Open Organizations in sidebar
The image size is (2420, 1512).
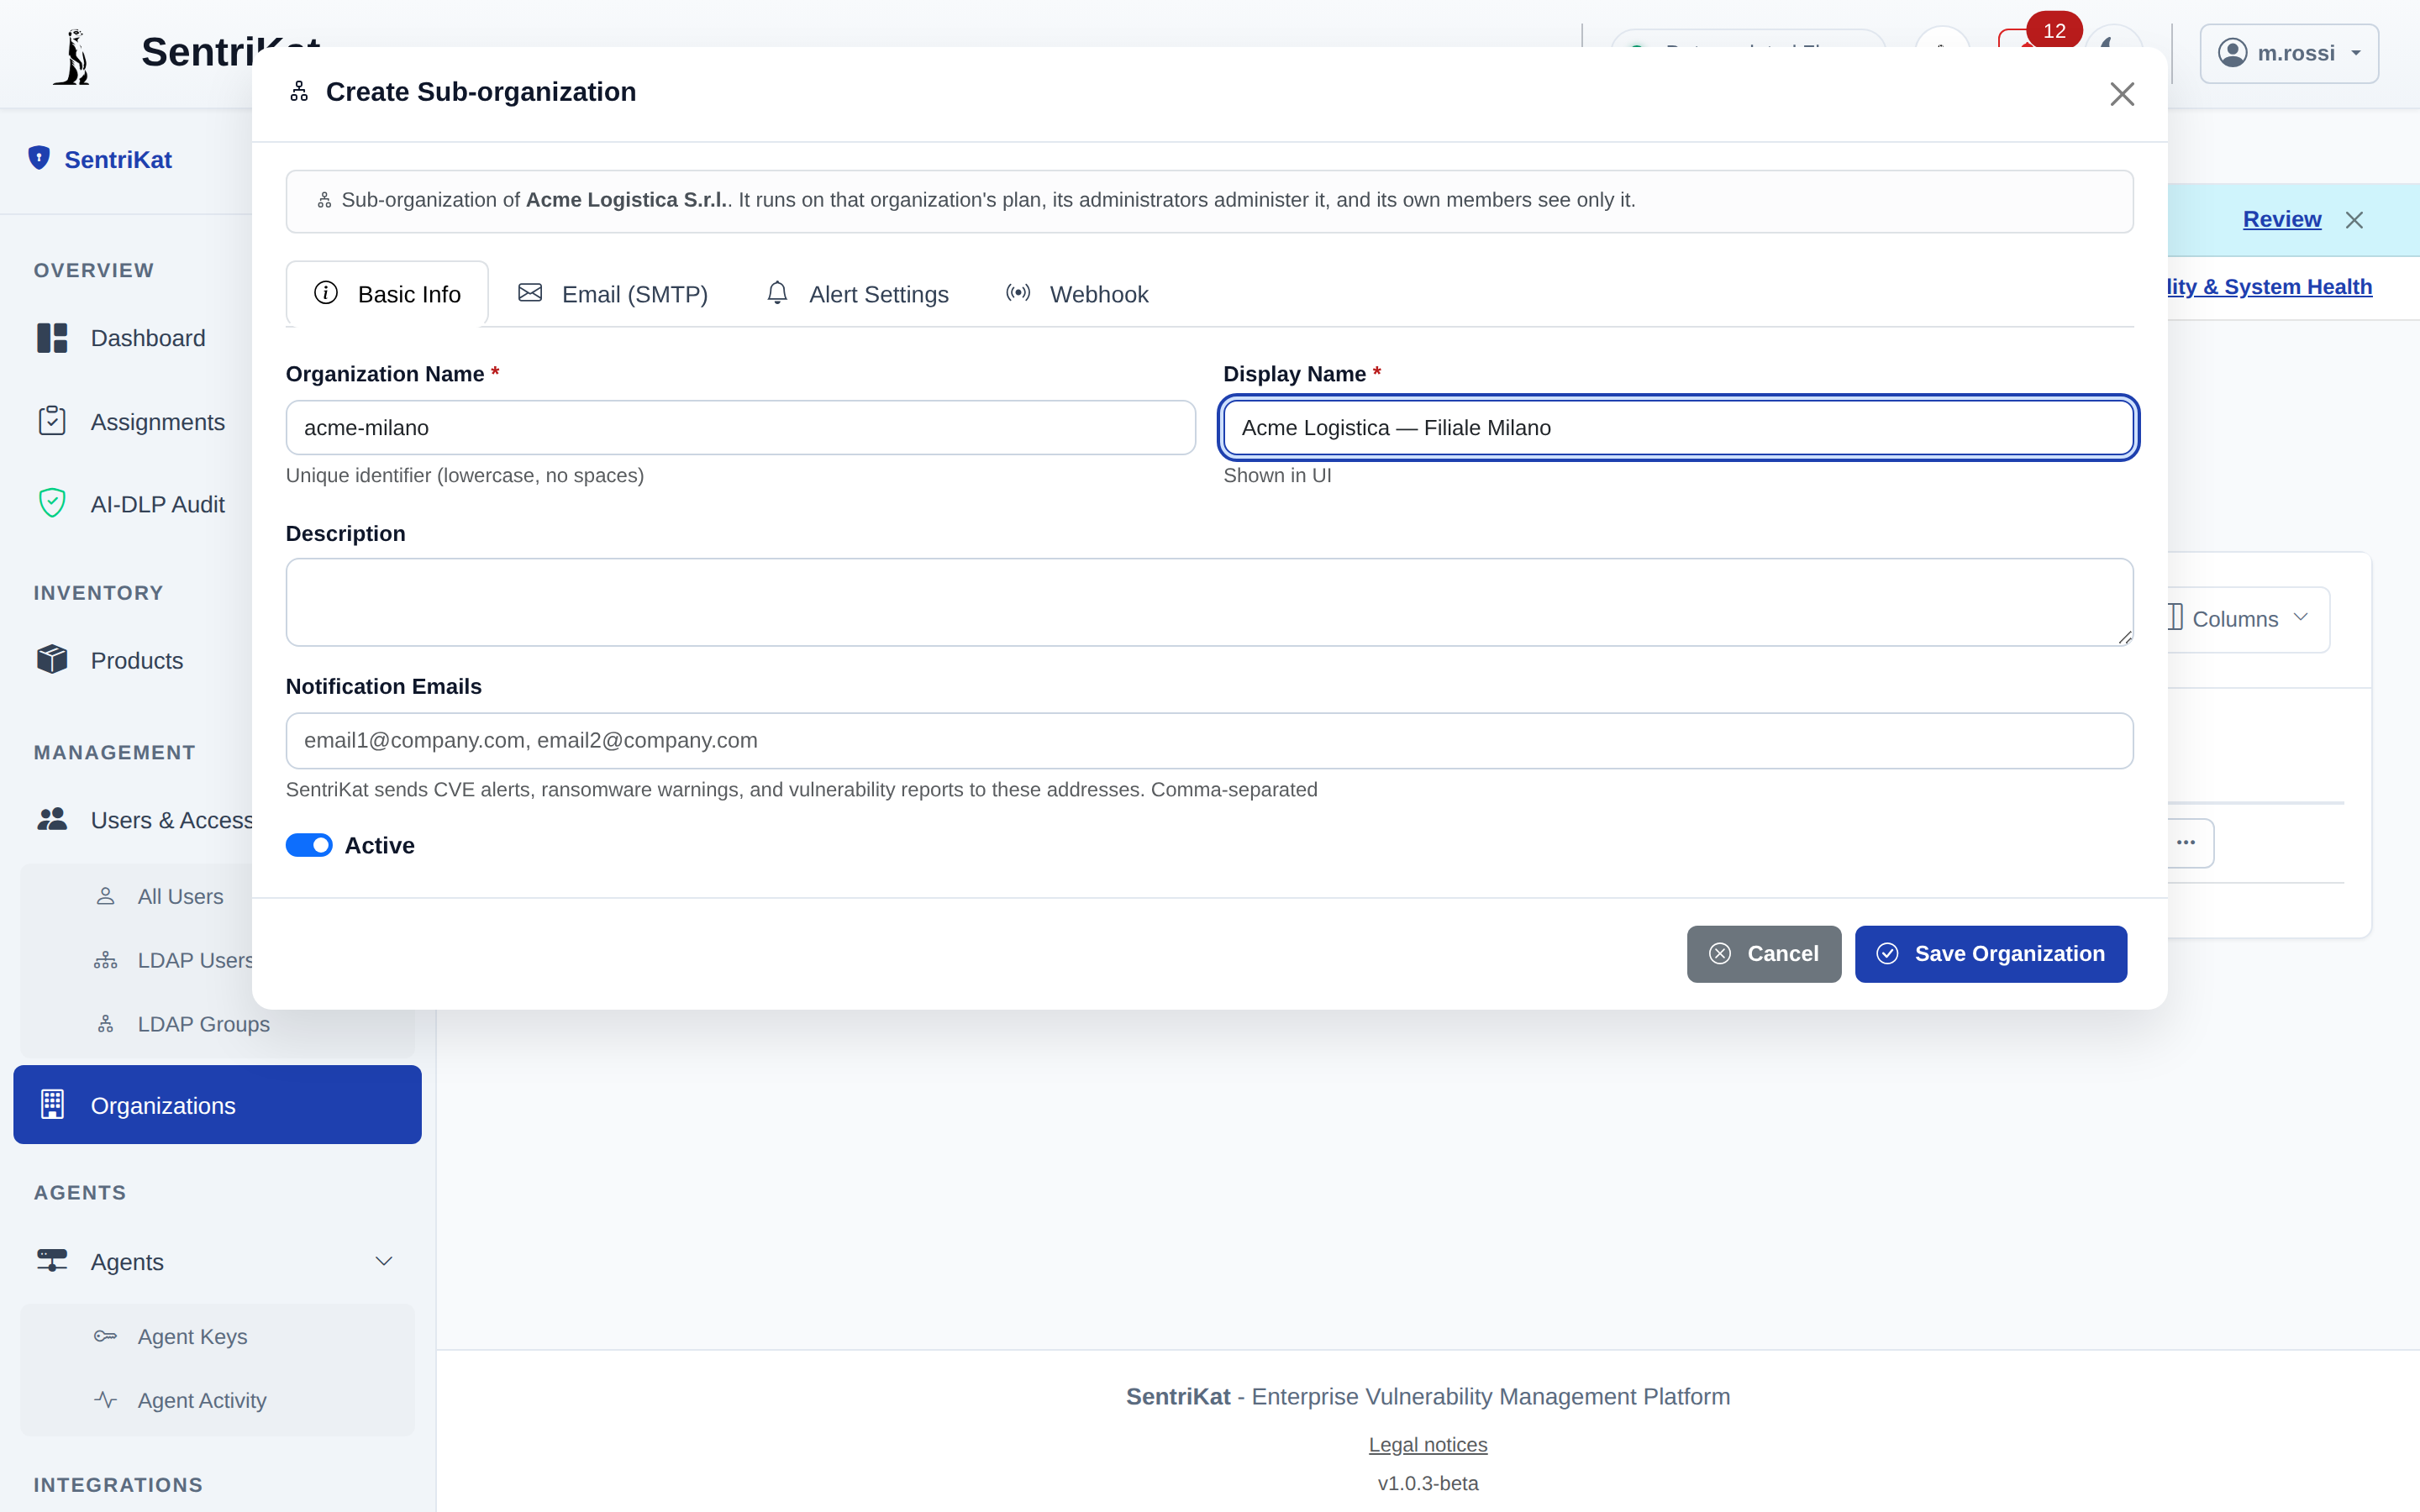click(217, 1105)
